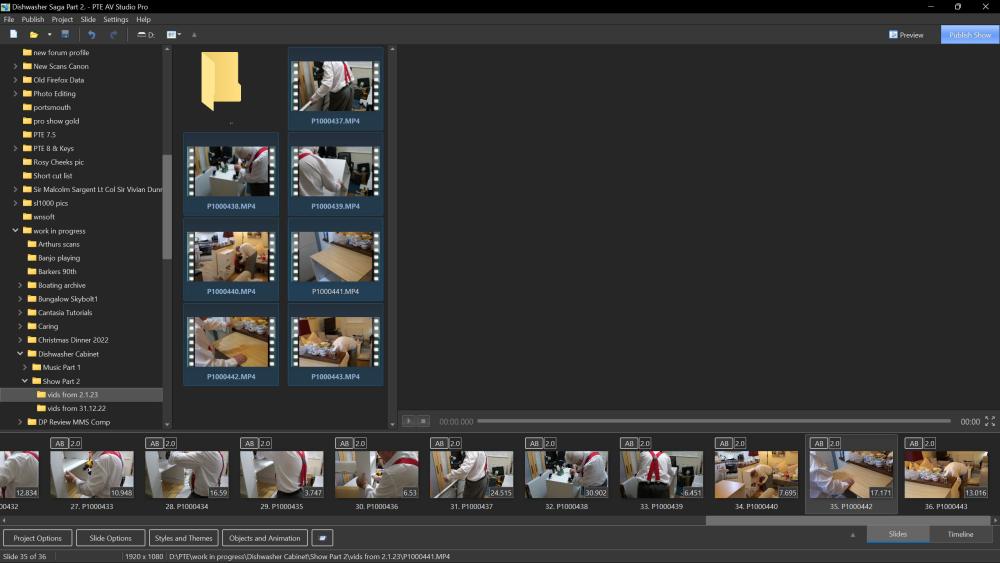This screenshot has width=1000, height=563.
Task: Undo the last action
Action: point(92,35)
